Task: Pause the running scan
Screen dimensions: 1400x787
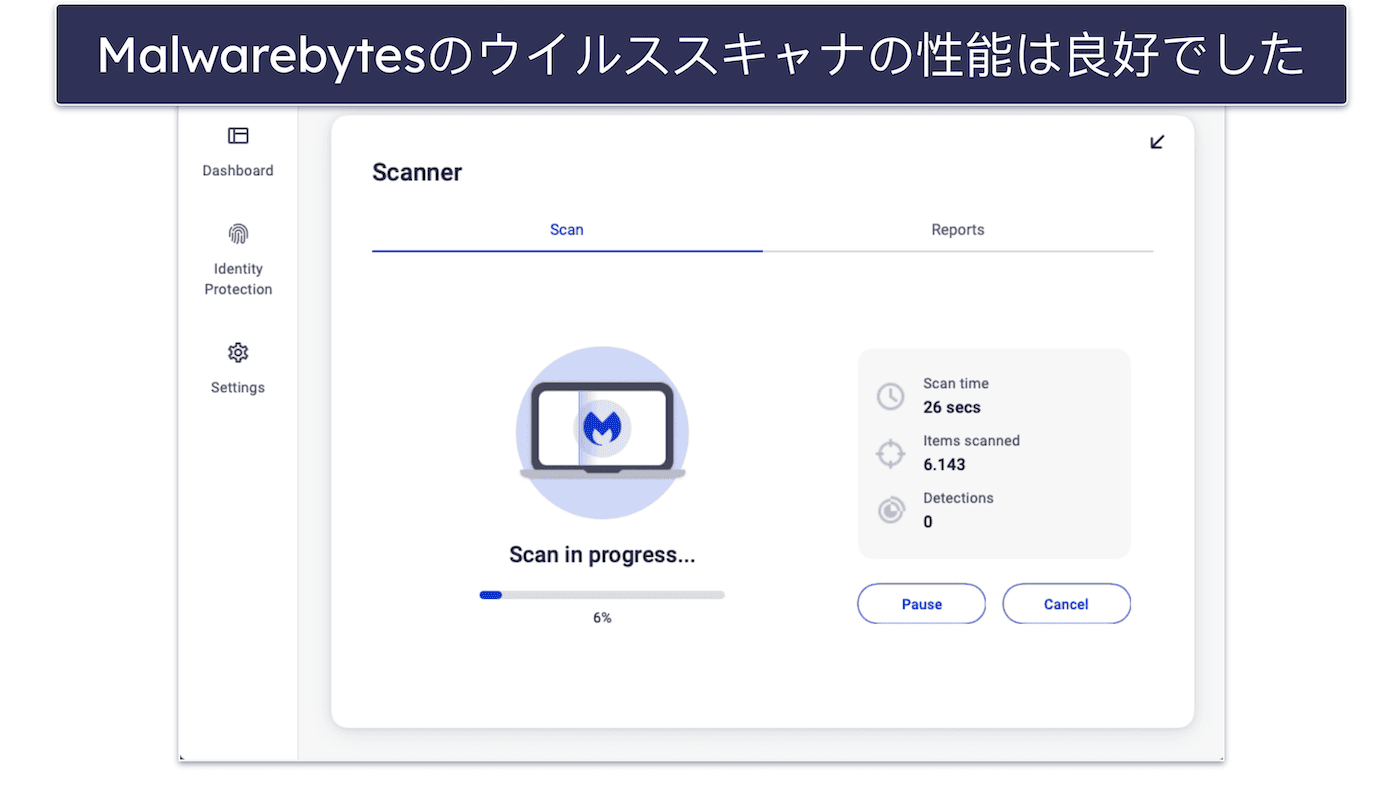Action: 921,604
